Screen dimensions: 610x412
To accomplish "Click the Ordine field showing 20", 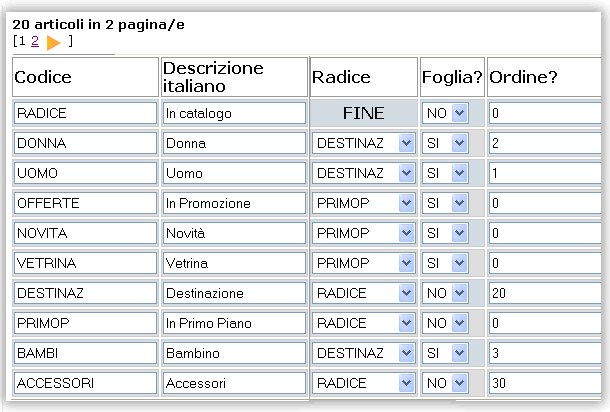I will pyautogui.click(x=545, y=293).
